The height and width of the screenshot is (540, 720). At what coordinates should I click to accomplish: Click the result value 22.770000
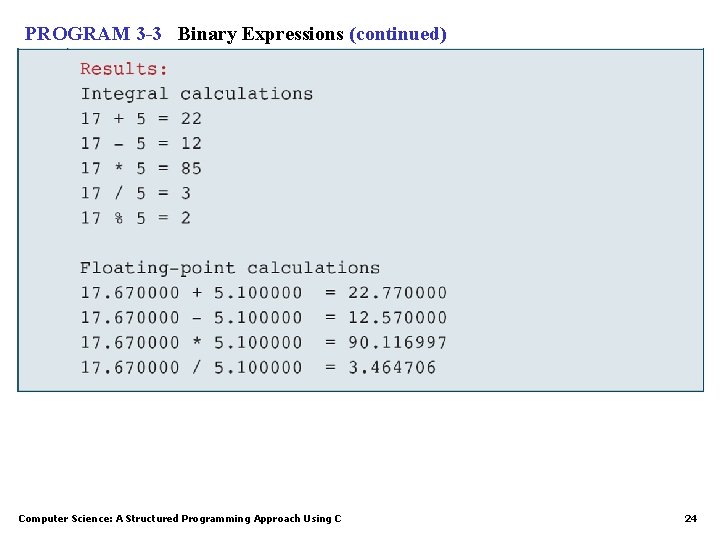(x=397, y=293)
